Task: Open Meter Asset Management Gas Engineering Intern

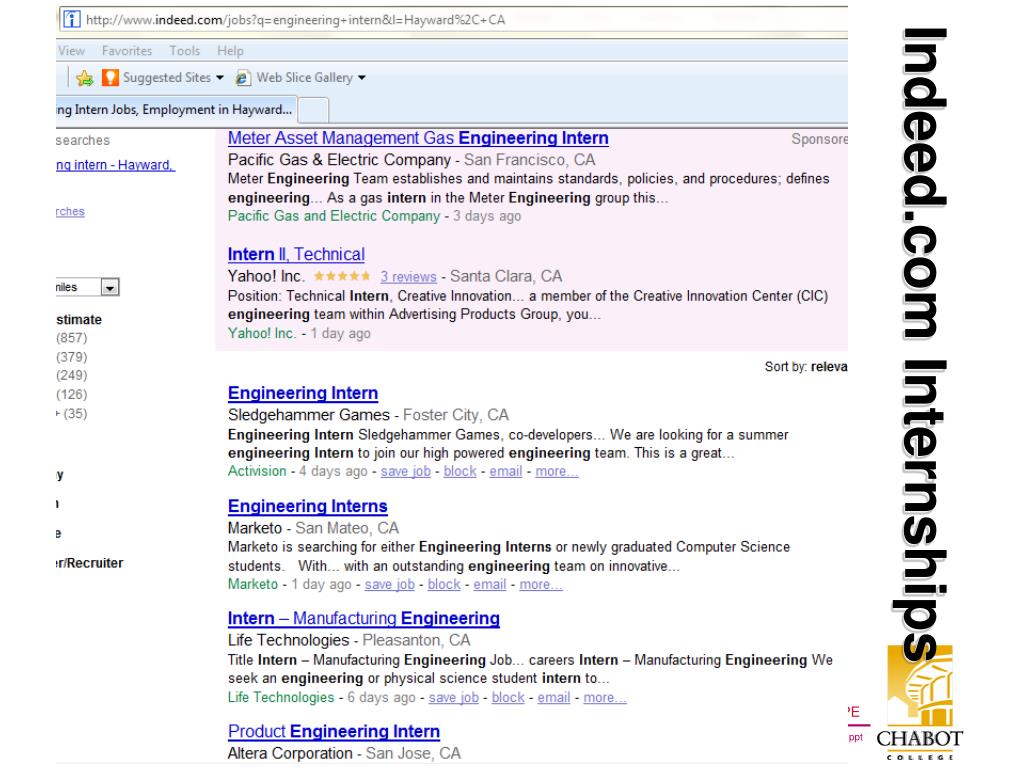Action: (418, 138)
